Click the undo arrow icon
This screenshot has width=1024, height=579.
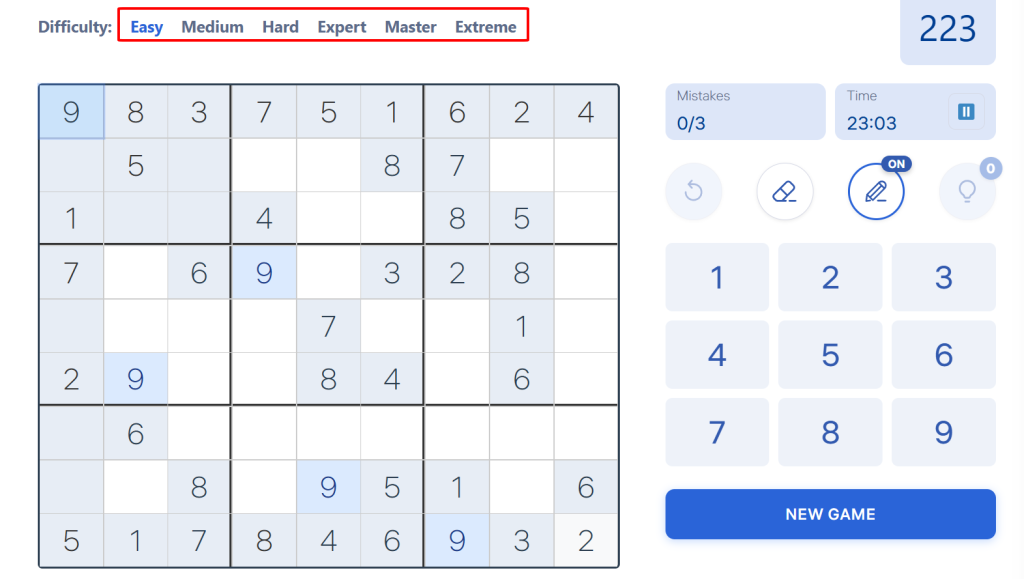coord(694,191)
